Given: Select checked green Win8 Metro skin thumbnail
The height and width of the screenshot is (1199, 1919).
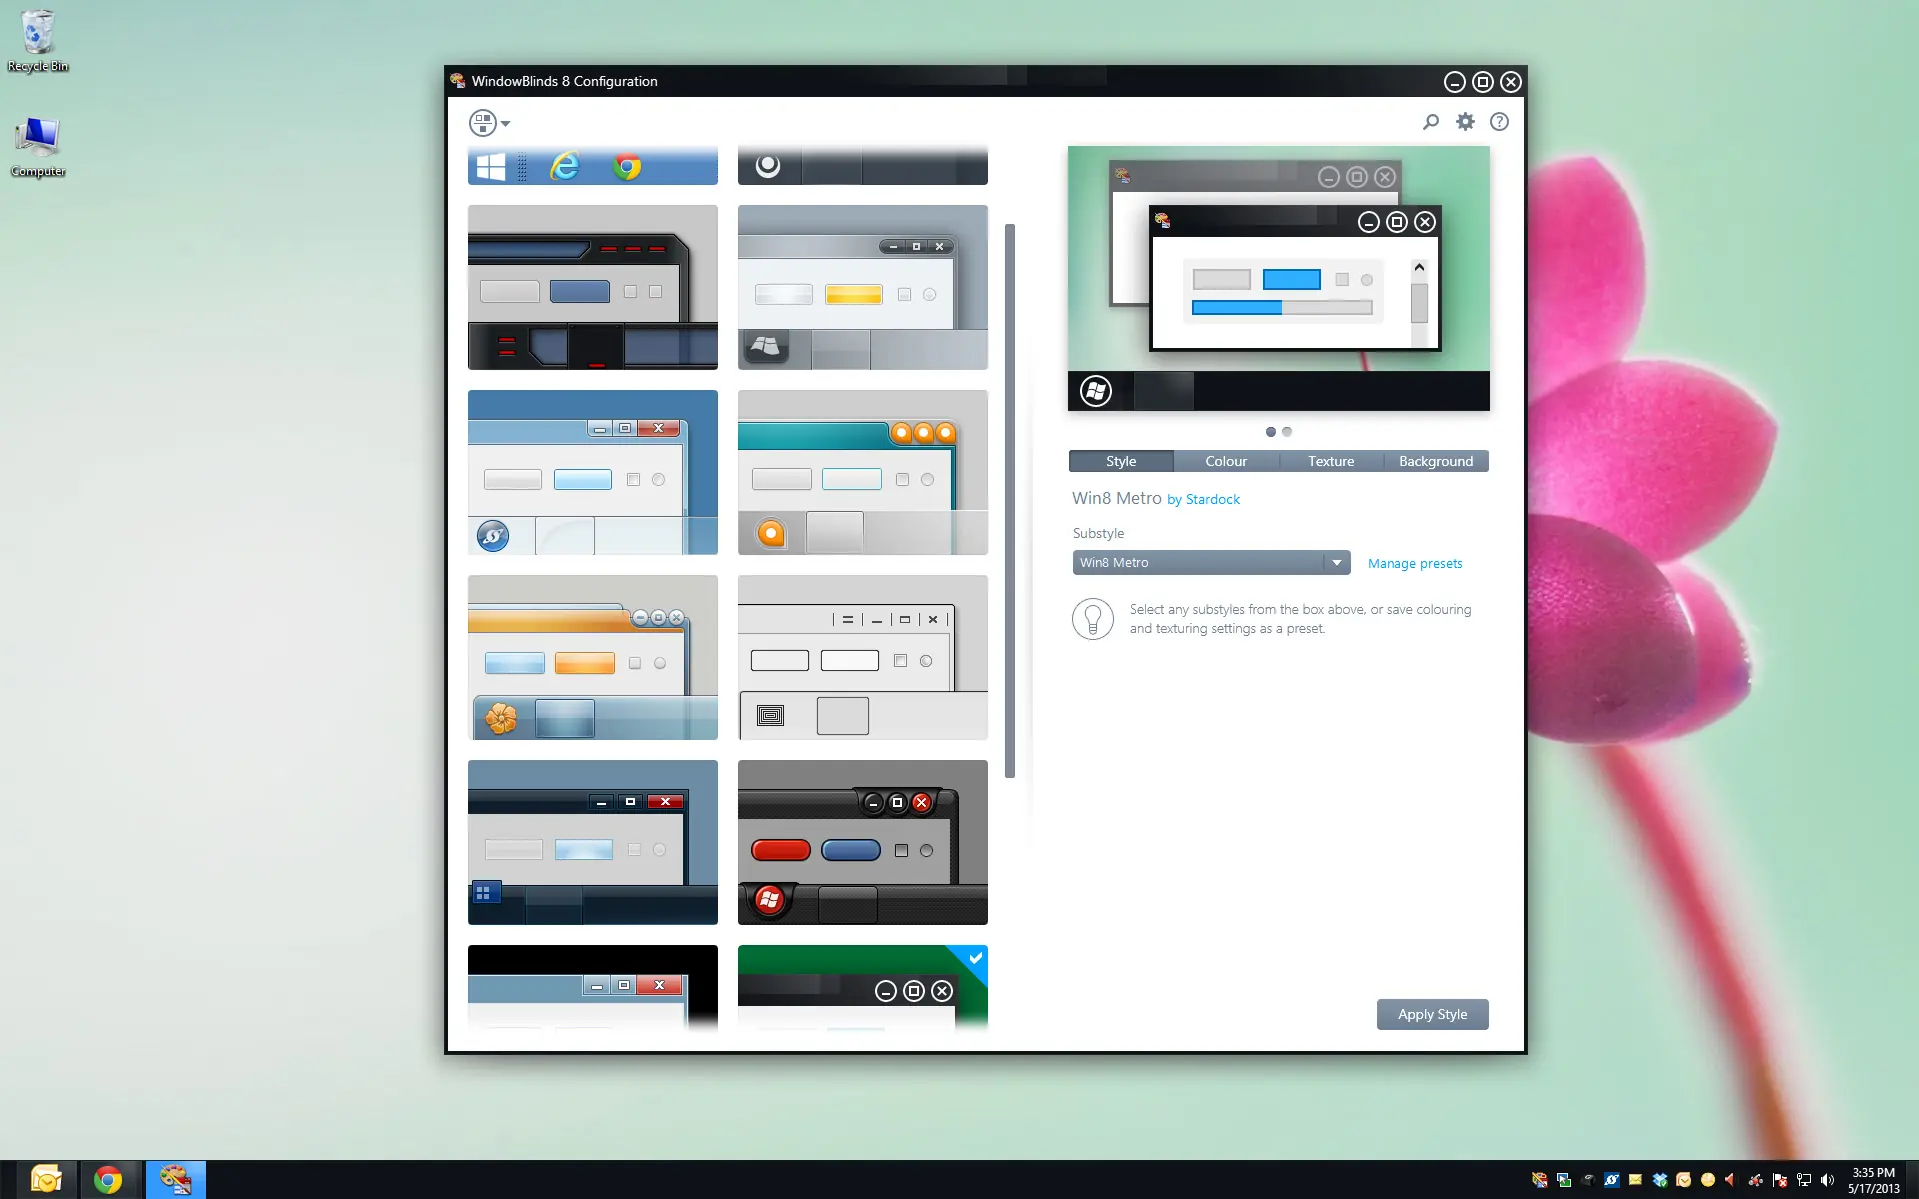Looking at the screenshot, I should pyautogui.click(x=863, y=988).
